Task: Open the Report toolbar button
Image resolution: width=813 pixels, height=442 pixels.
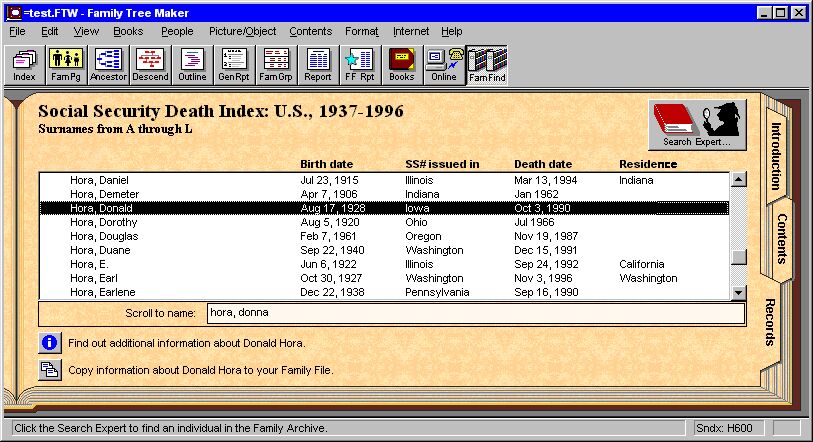Action: (318, 65)
